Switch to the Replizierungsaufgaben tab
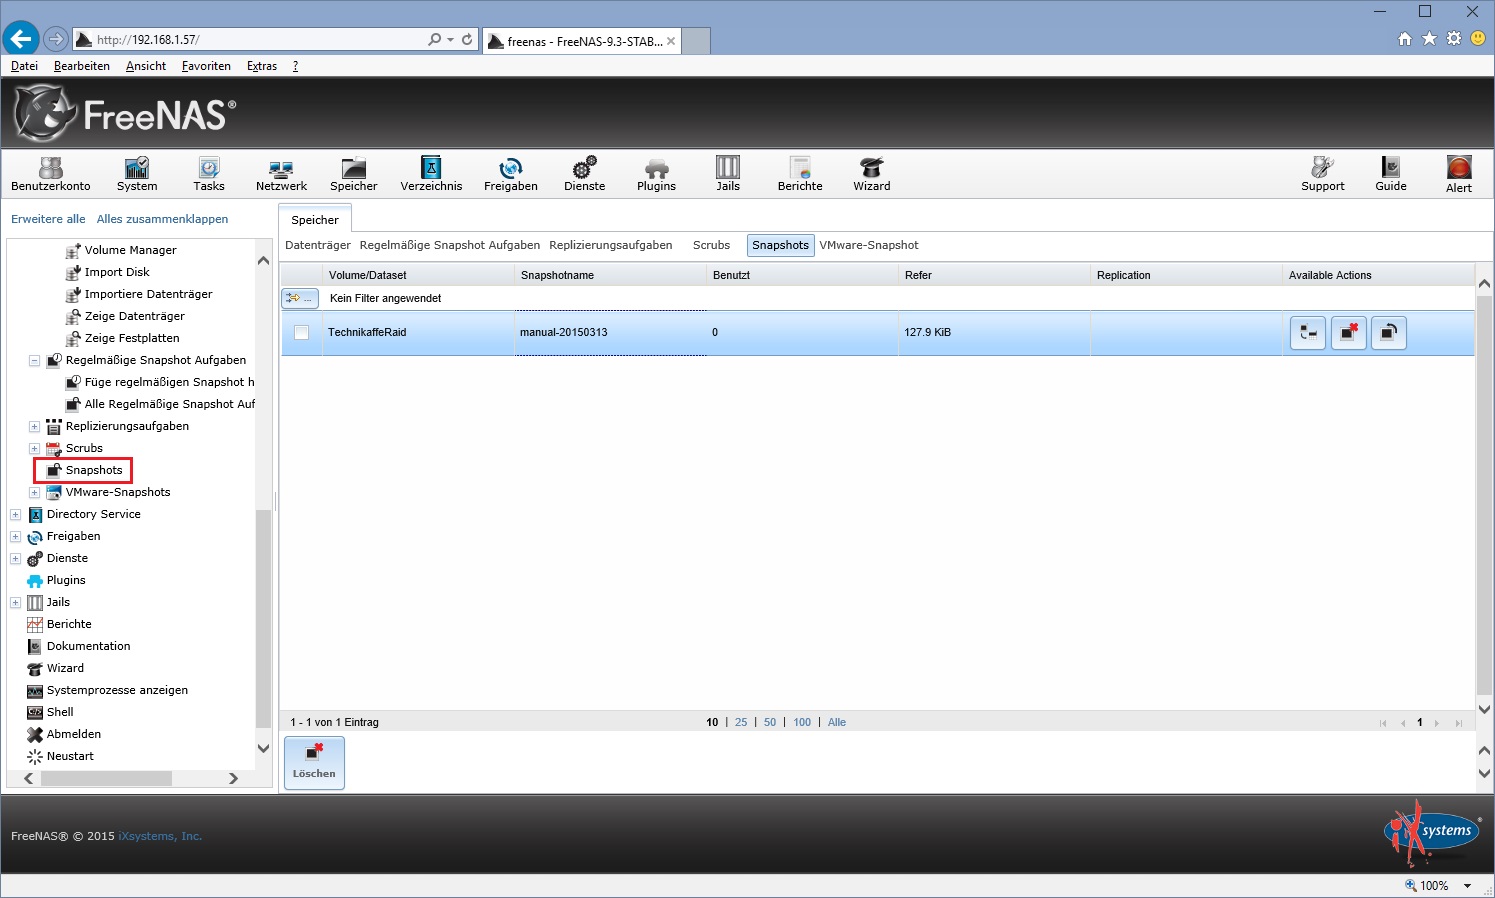Viewport: 1495px width, 898px height. [610, 245]
